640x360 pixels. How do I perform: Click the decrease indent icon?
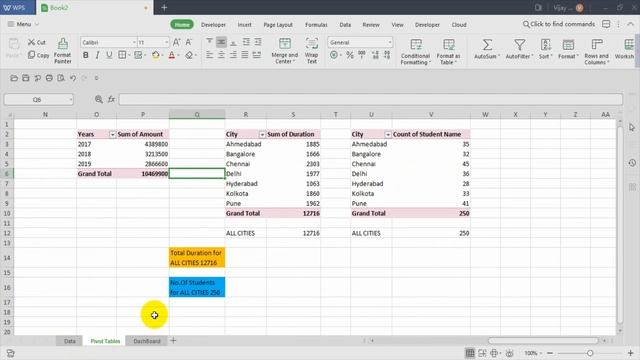point(246,42)
